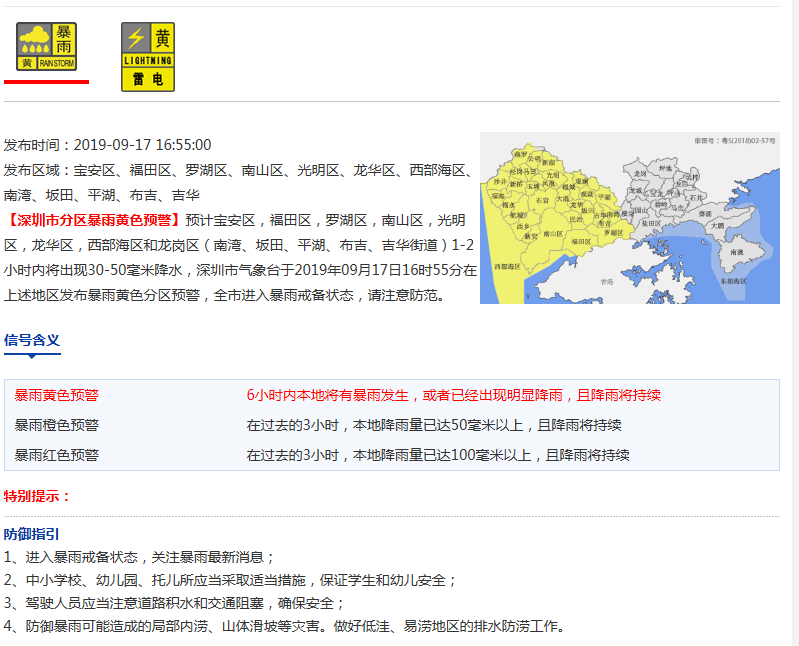Select the yellow lightning warning icon
The width and height of the screenshot is (799, 646).
coord(148,57)
